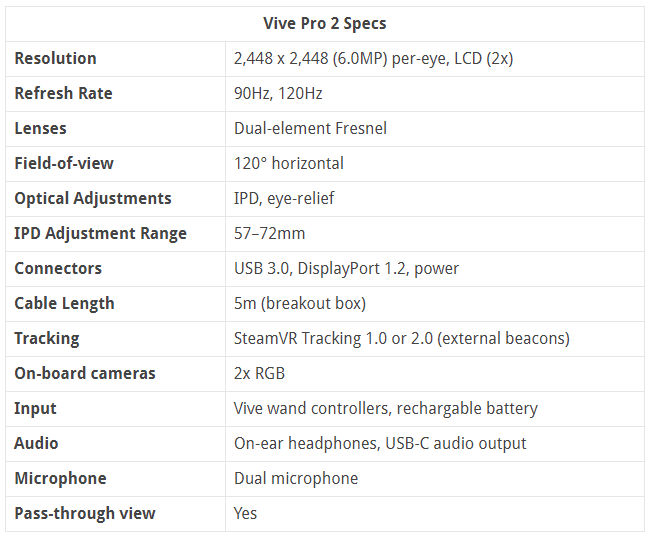Click the 57–72mm IPD range value

(270, 233)
